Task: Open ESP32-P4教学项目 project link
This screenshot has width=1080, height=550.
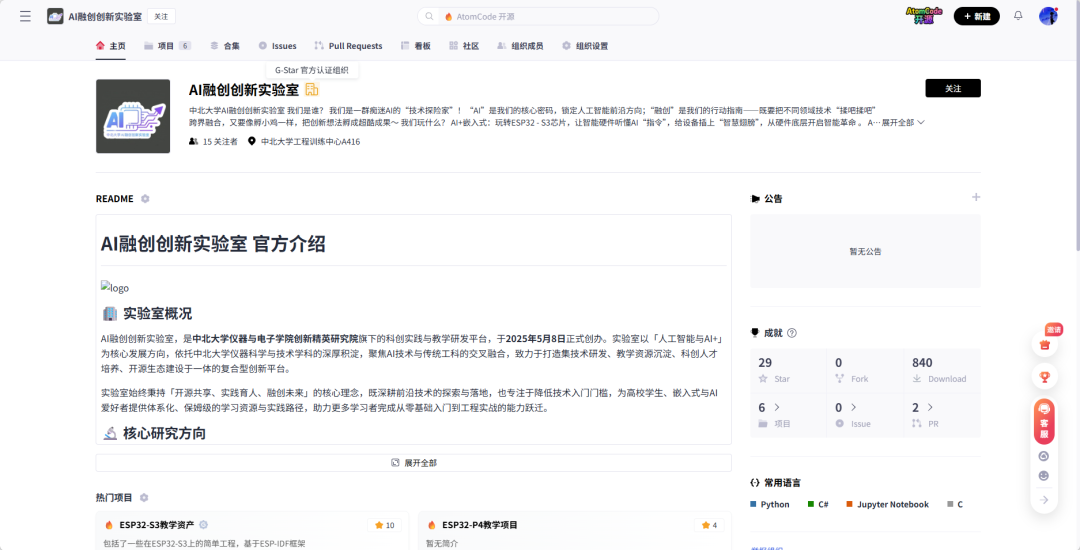Action: point(479,525)
